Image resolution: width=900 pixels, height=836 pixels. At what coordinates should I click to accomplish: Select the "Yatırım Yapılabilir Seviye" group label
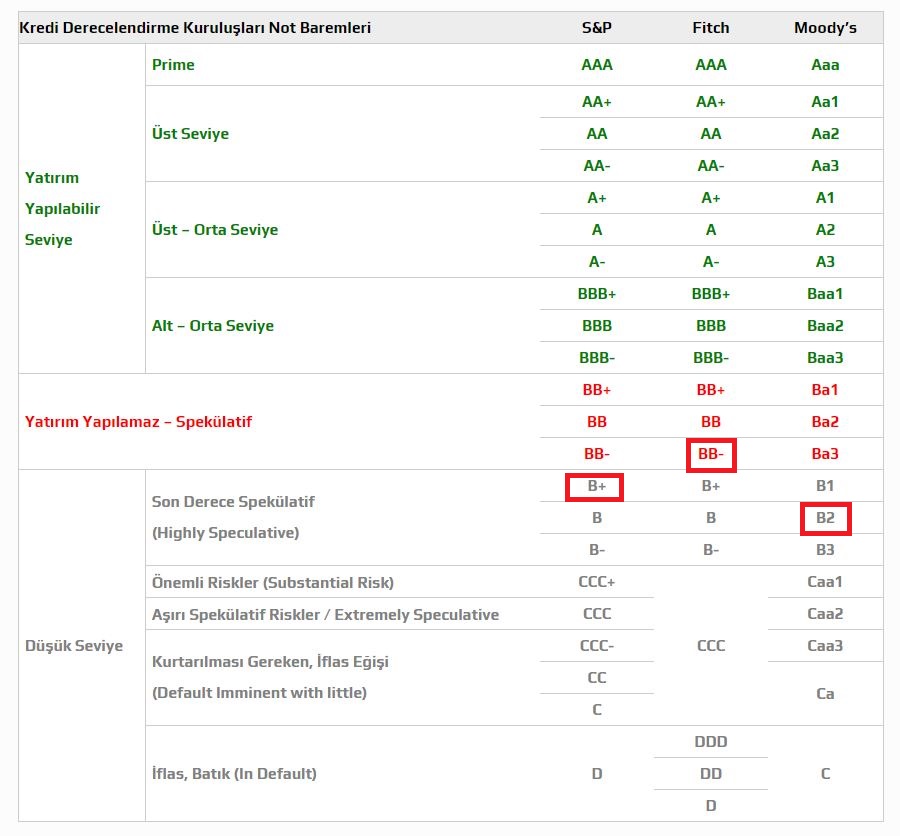[62, 208]
